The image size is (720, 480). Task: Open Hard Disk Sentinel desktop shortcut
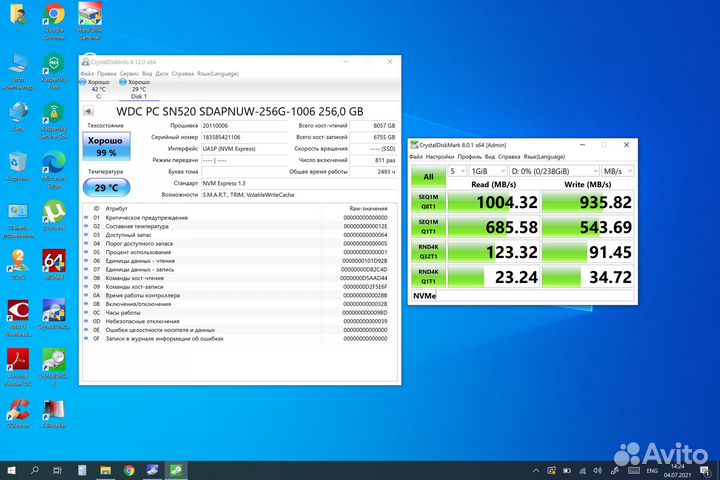90,21
